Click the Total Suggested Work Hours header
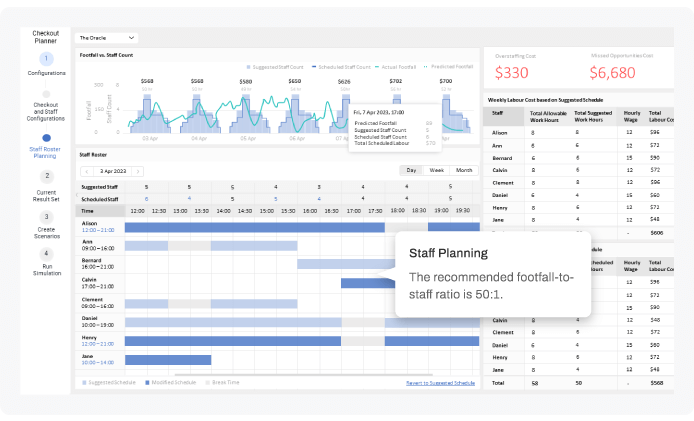This screenshot has width=694, height=421. [593, 116]
